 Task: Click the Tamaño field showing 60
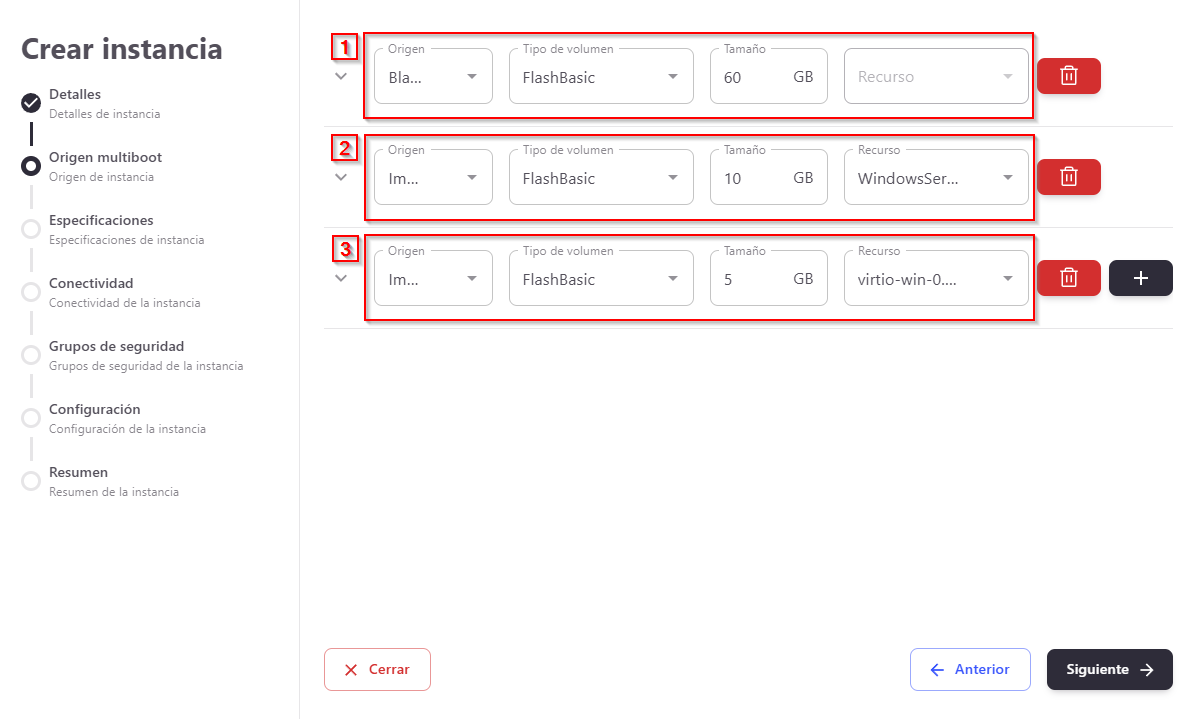point(755,77)
